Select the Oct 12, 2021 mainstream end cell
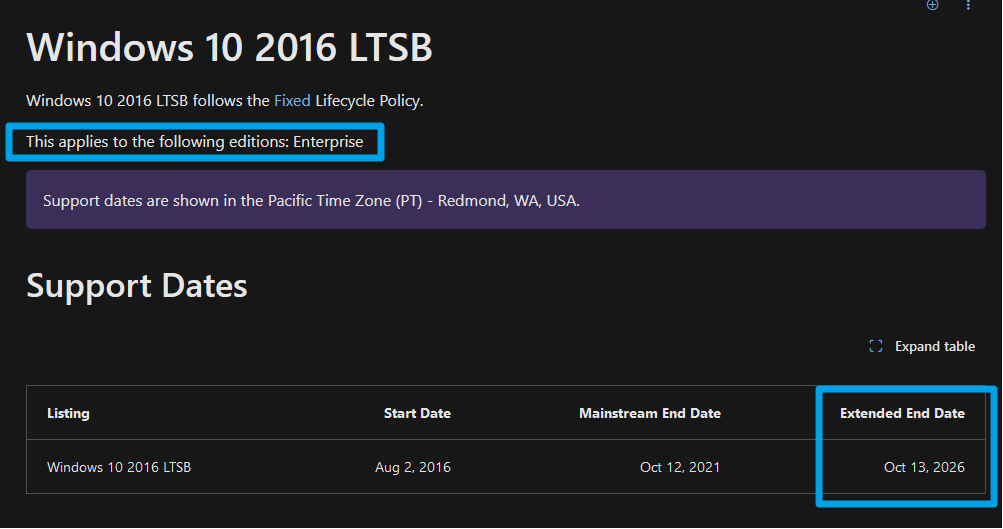1003x529 pixels. [x=680, y=467]
